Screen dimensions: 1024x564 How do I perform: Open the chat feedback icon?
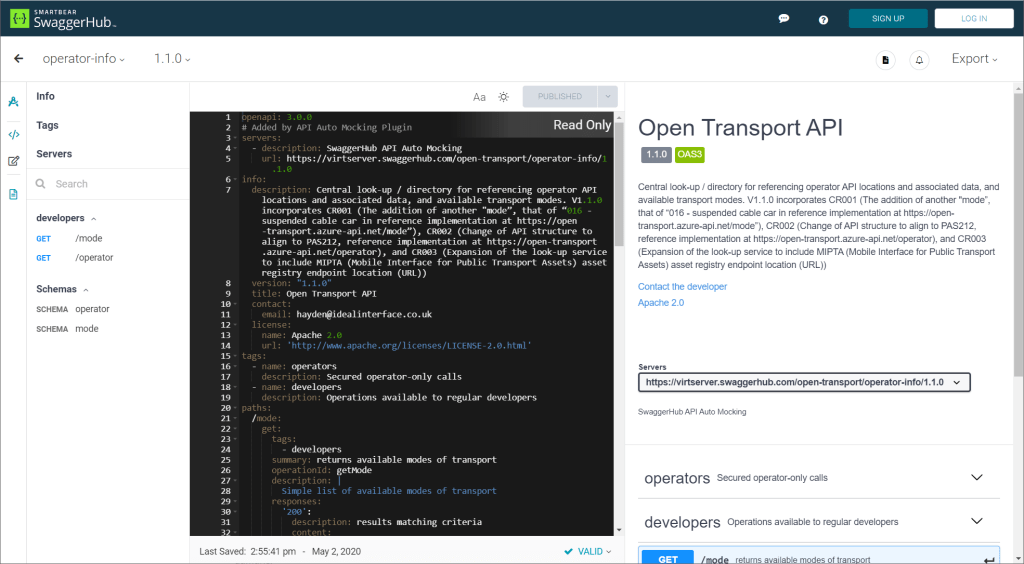(784, 19)
